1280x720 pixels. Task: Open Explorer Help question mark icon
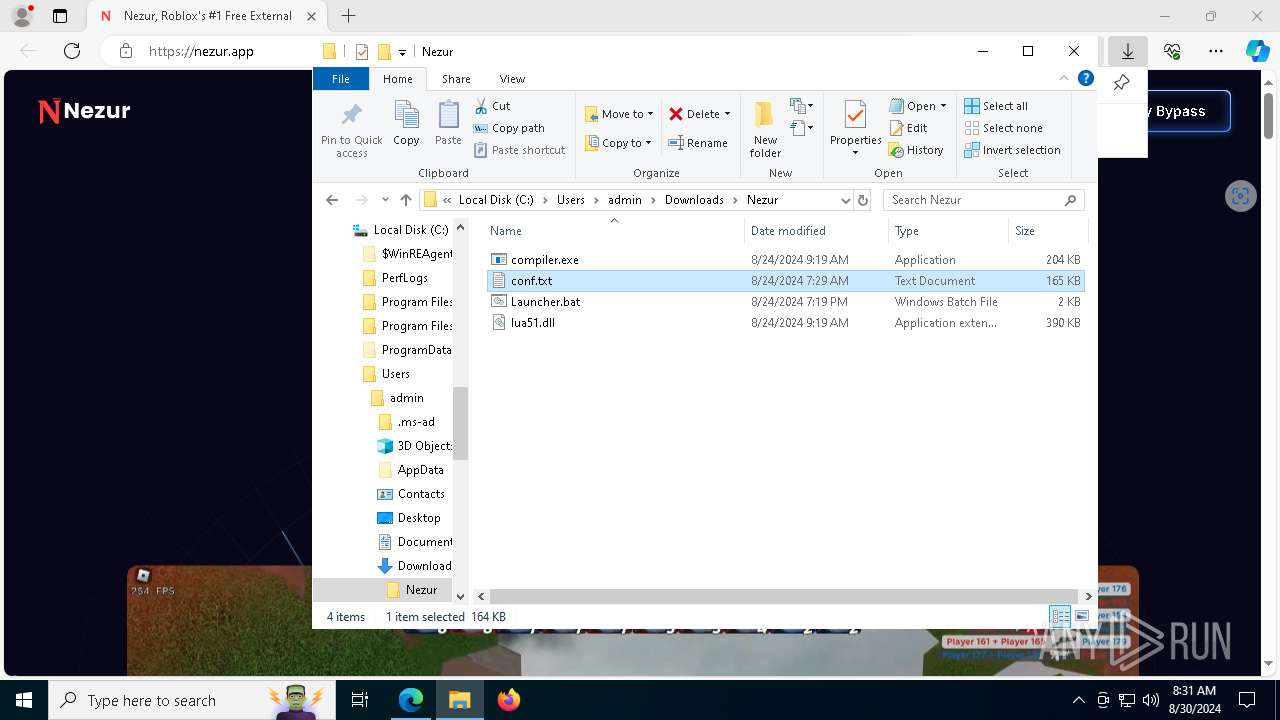(x=1085, y=79)
